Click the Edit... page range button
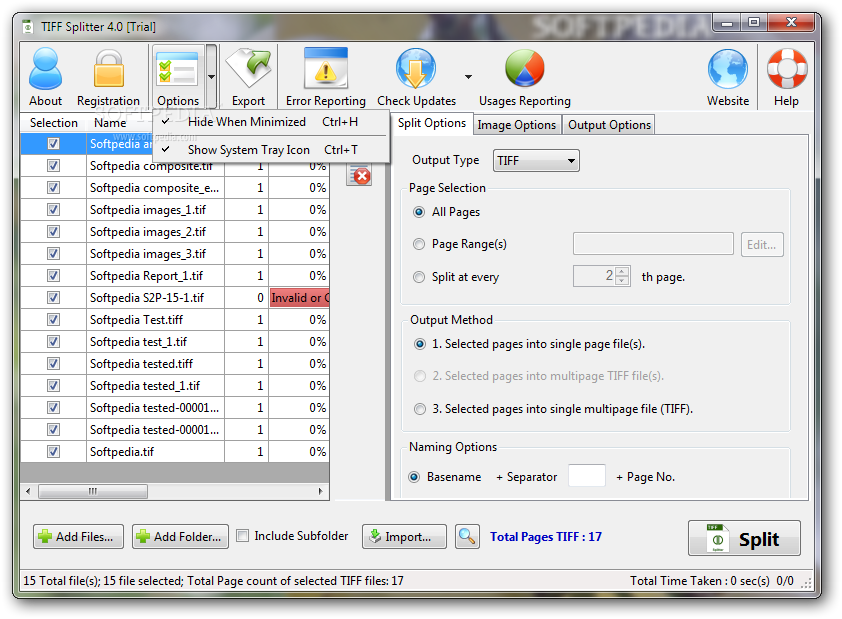Image resolution: width=842 pixels, height=619 pixels. tap(762, 245)
